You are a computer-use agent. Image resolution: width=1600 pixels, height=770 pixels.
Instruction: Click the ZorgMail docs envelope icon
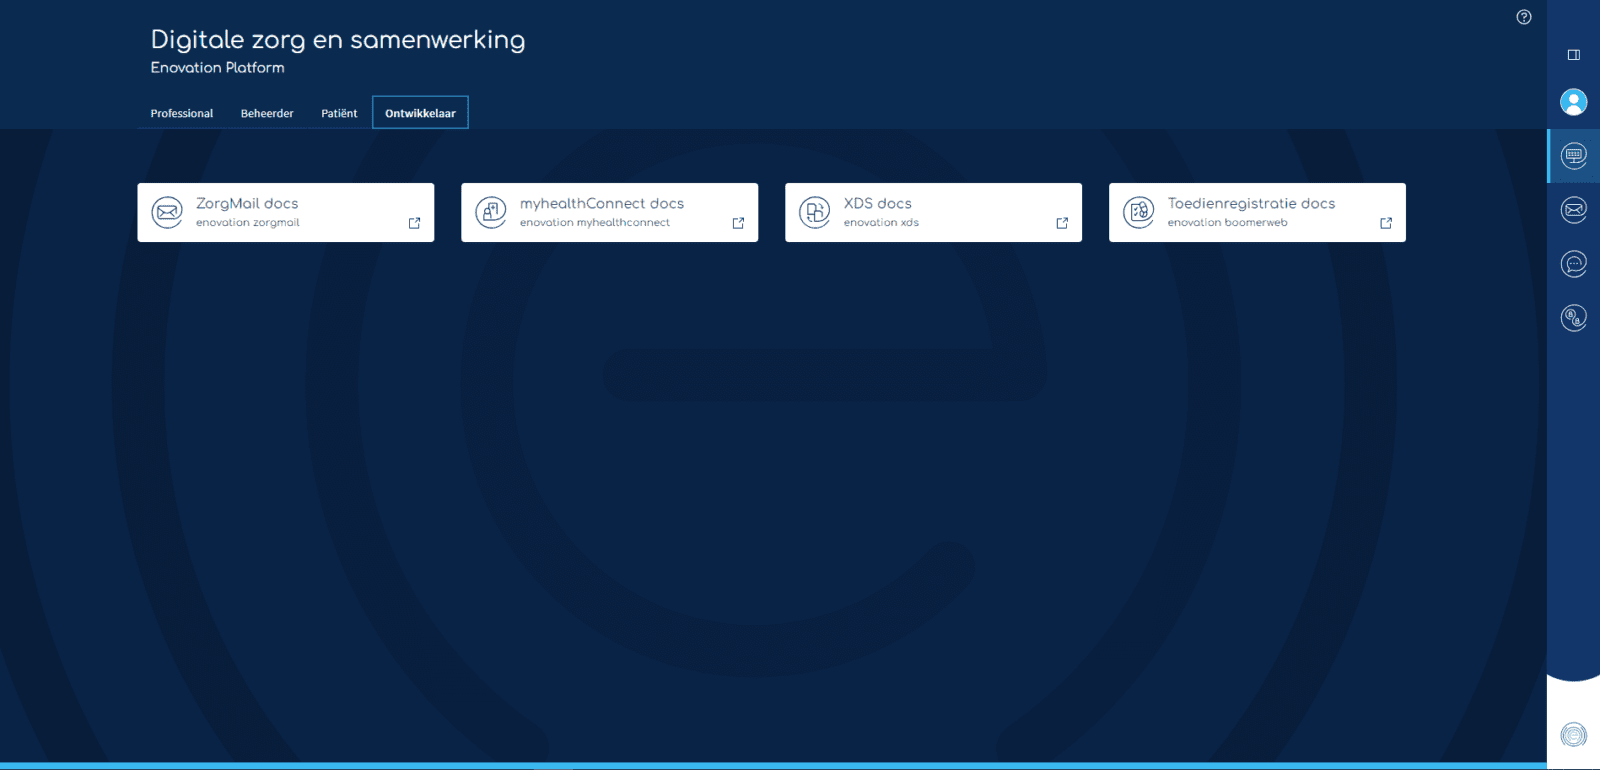click(167, 212)
